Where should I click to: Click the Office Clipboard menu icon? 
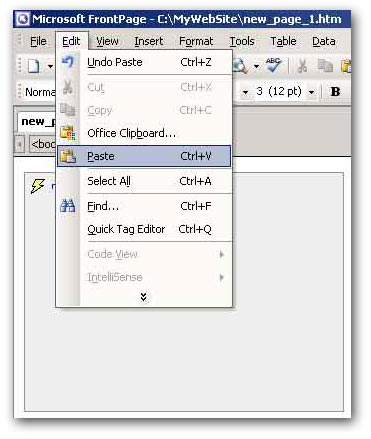click(x=68, y=133)
